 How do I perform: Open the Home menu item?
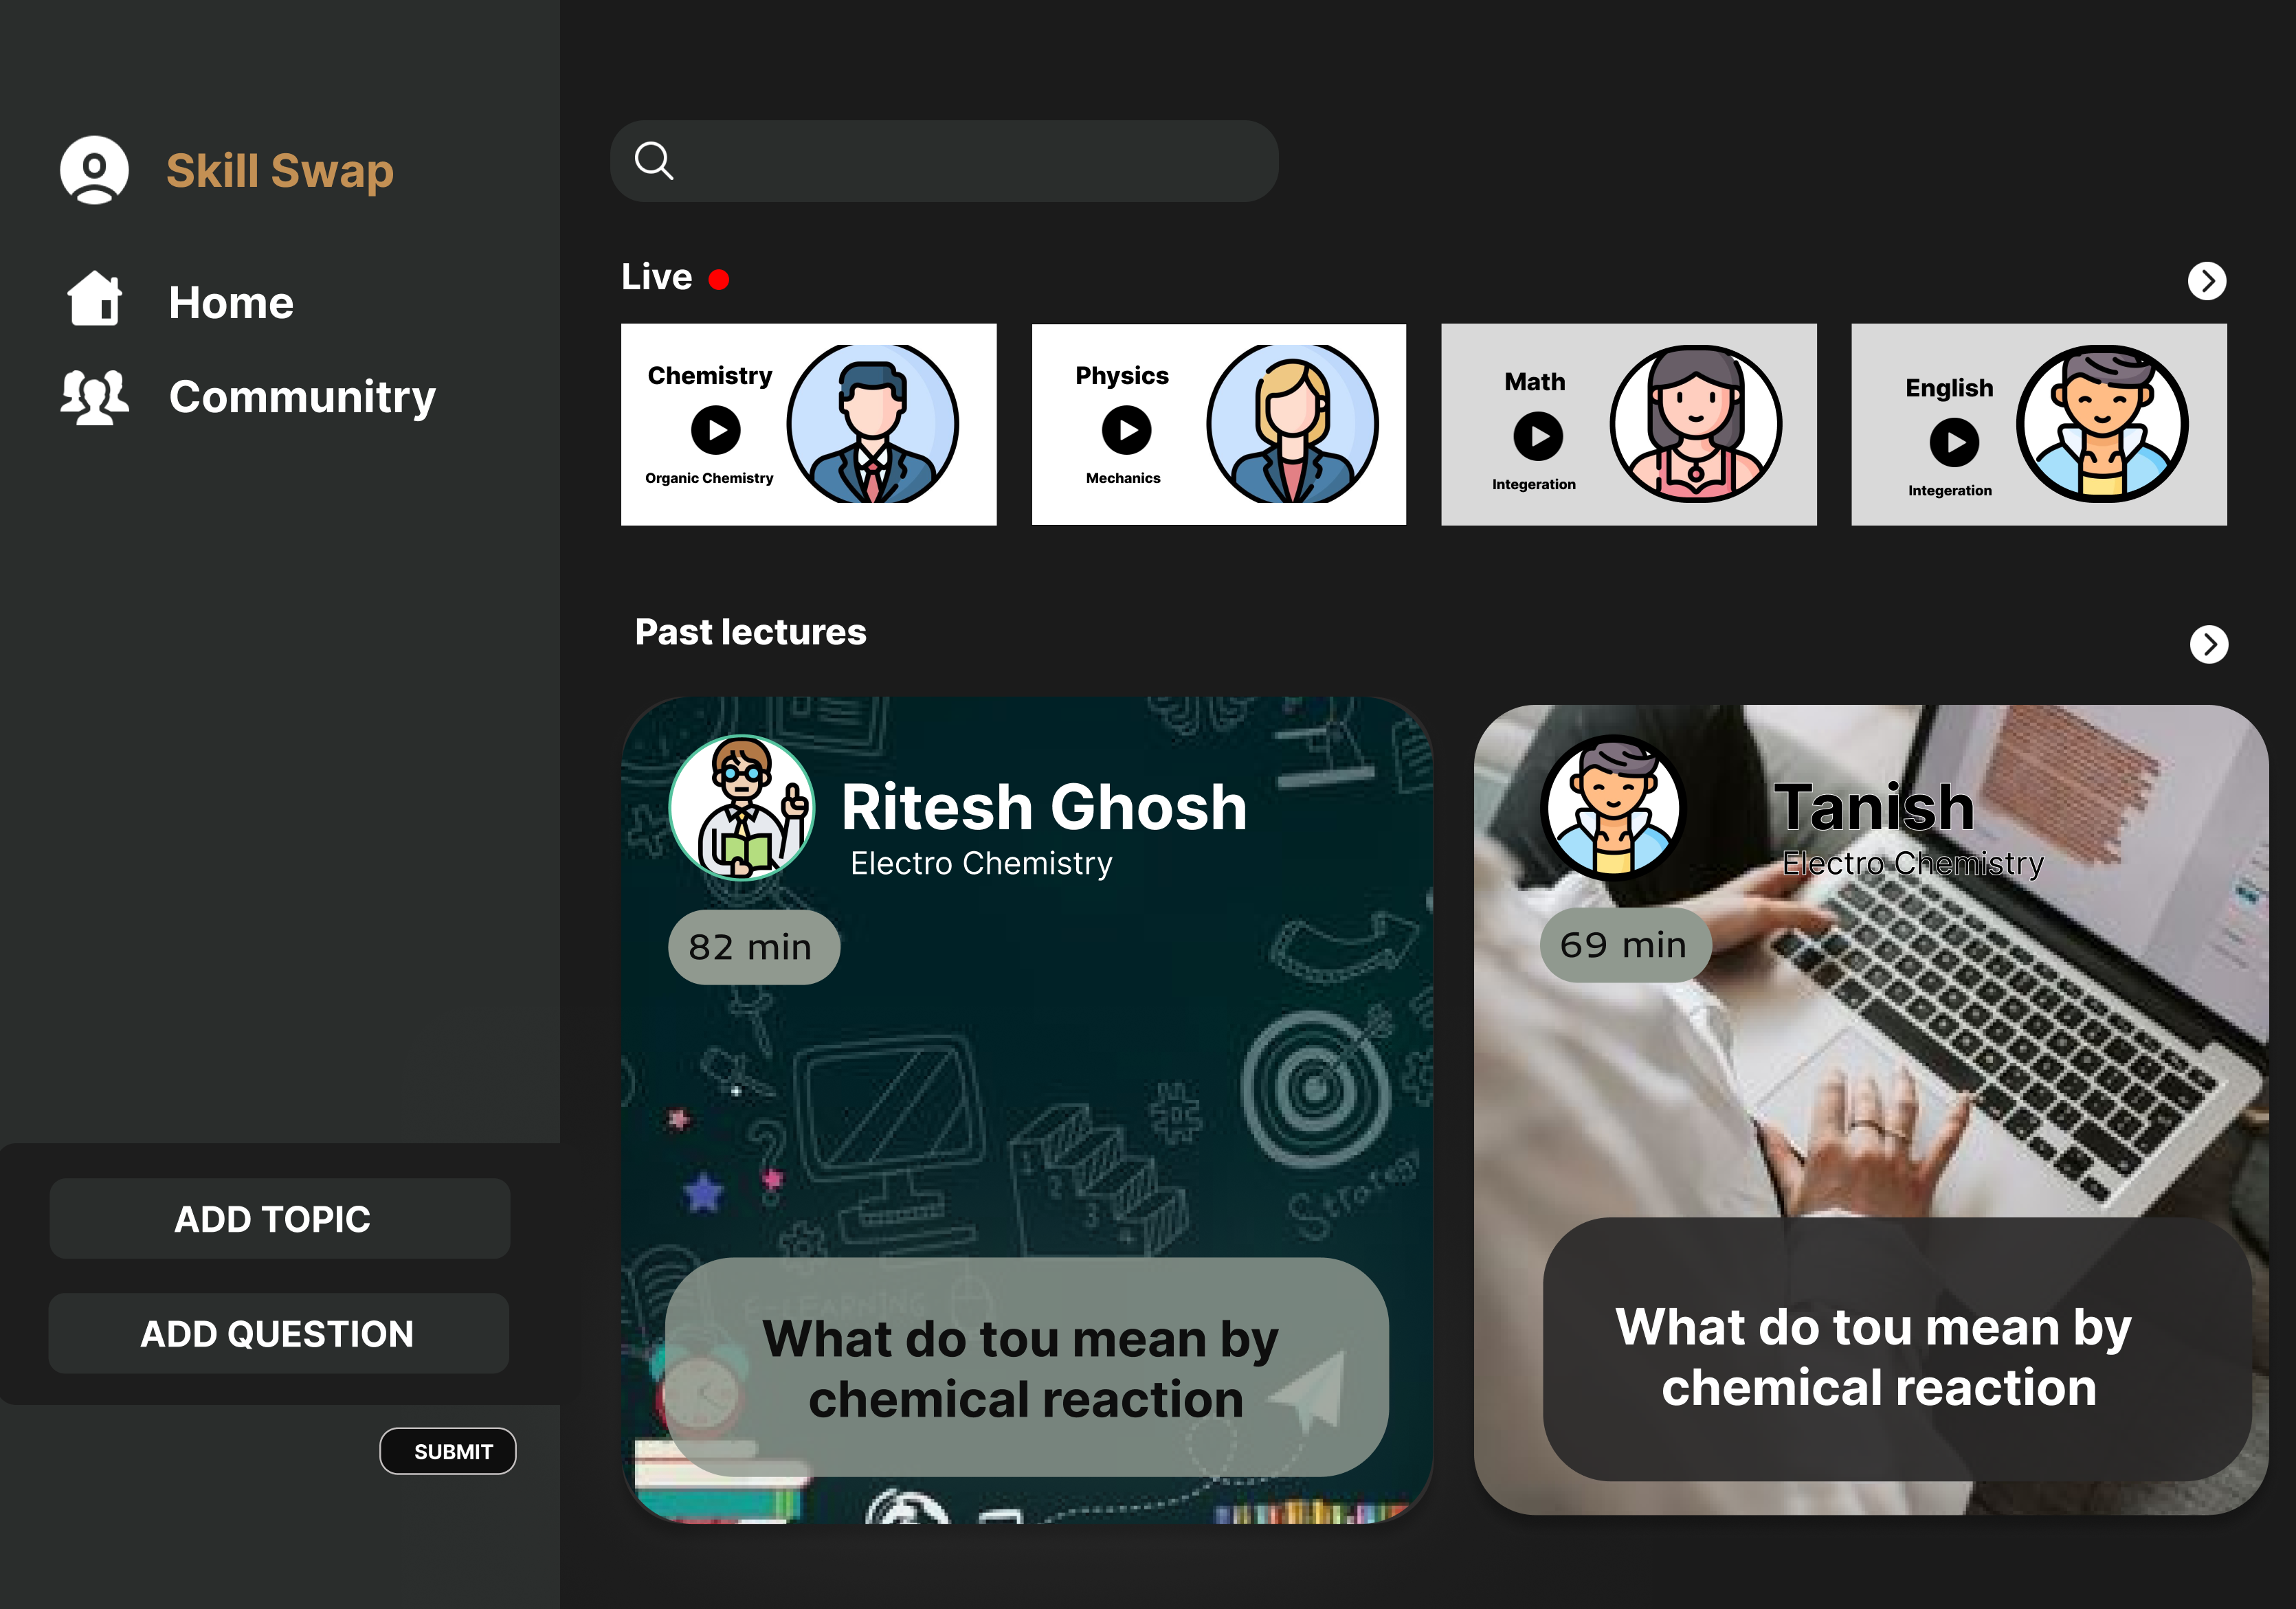(231, 302)
